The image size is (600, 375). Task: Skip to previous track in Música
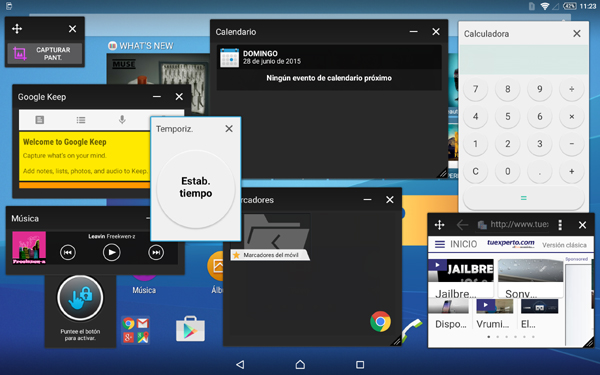[68, 253]
